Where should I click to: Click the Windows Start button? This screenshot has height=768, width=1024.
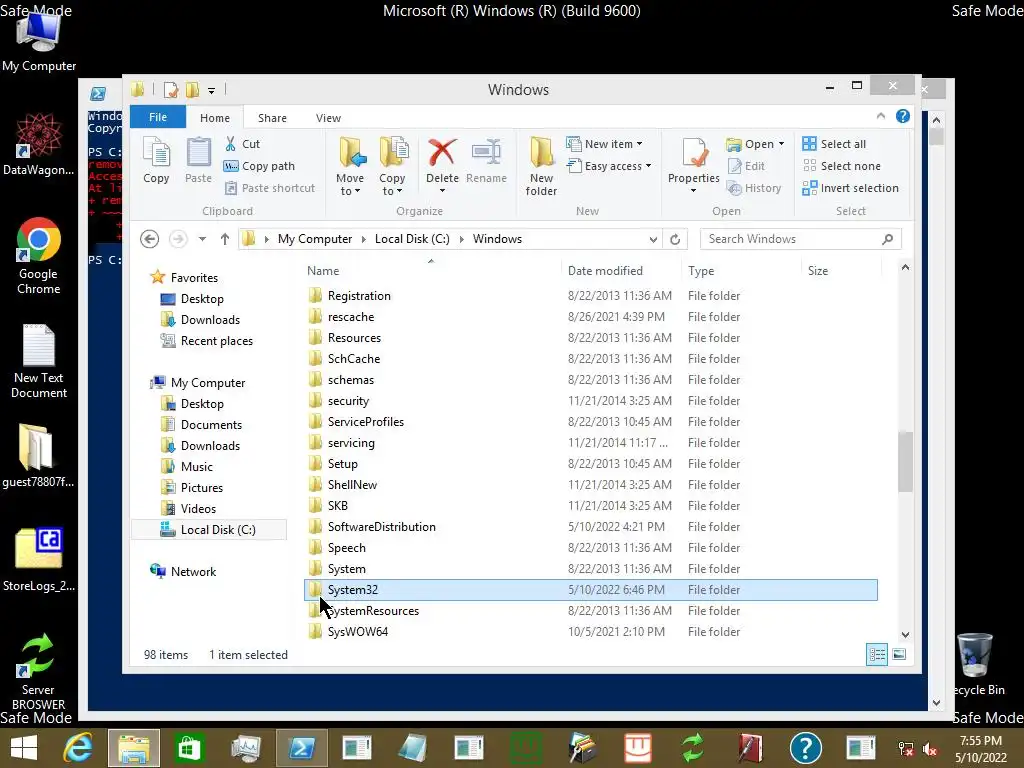pos(24,748)
